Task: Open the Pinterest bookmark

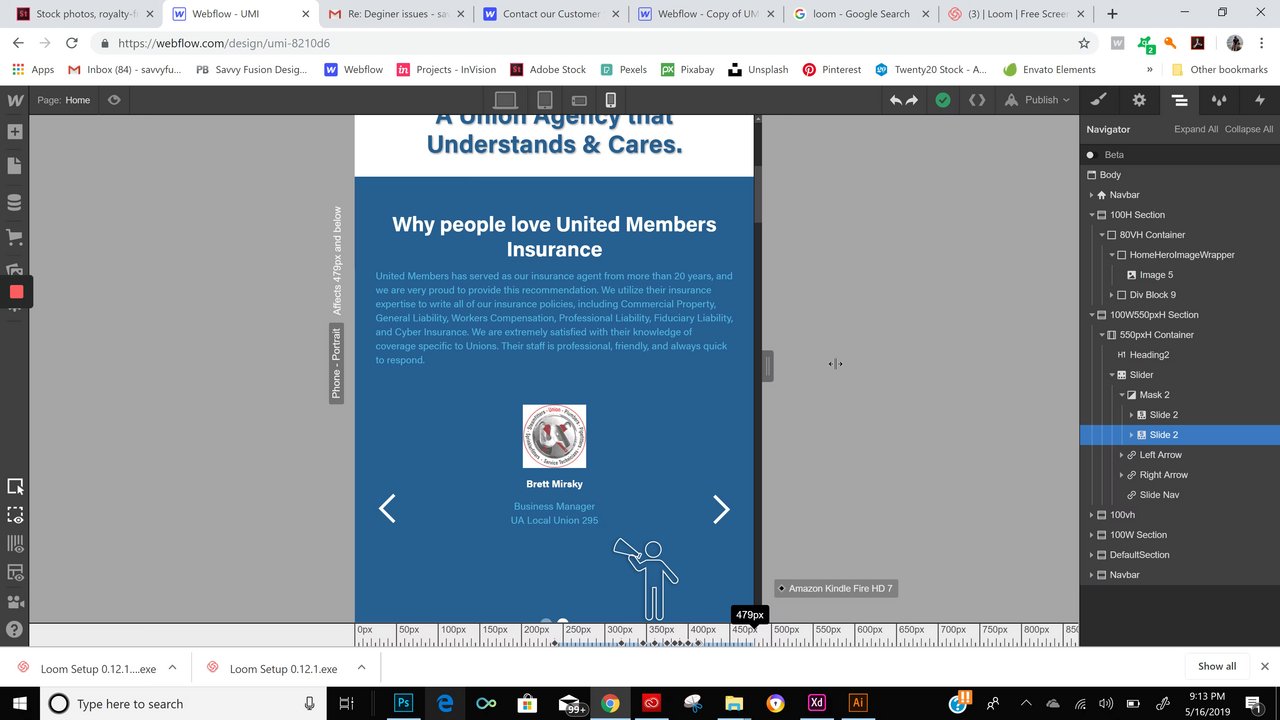Action: click(831, 70)
